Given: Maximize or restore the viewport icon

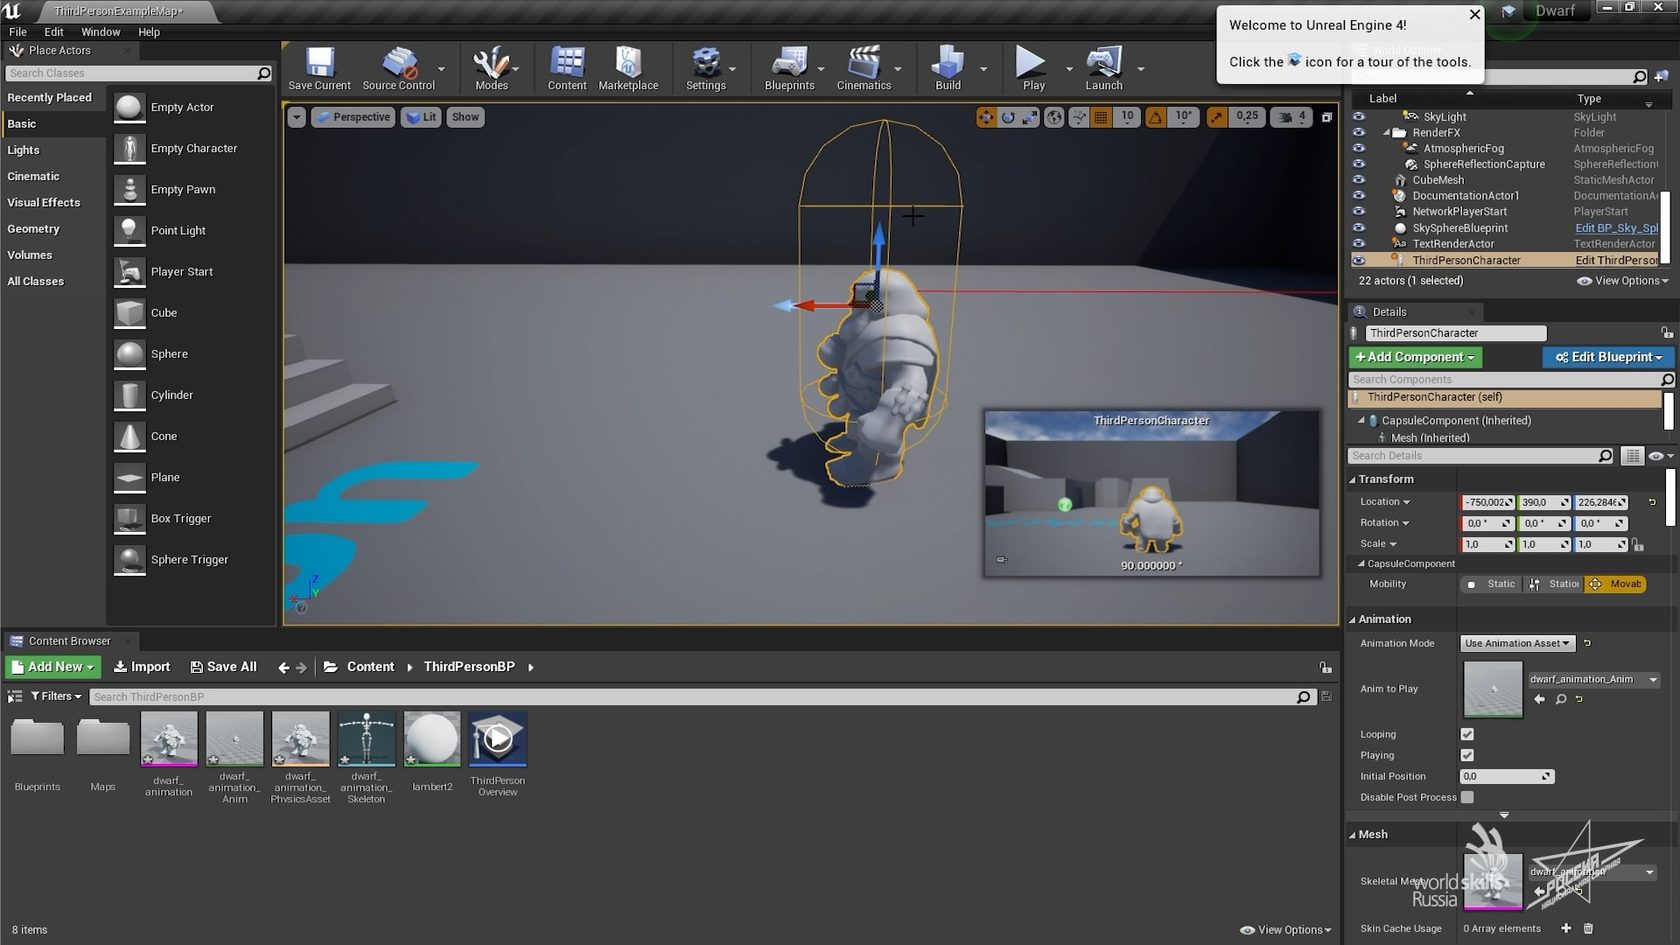Looking at the screenshot, I should [1327, 117].
